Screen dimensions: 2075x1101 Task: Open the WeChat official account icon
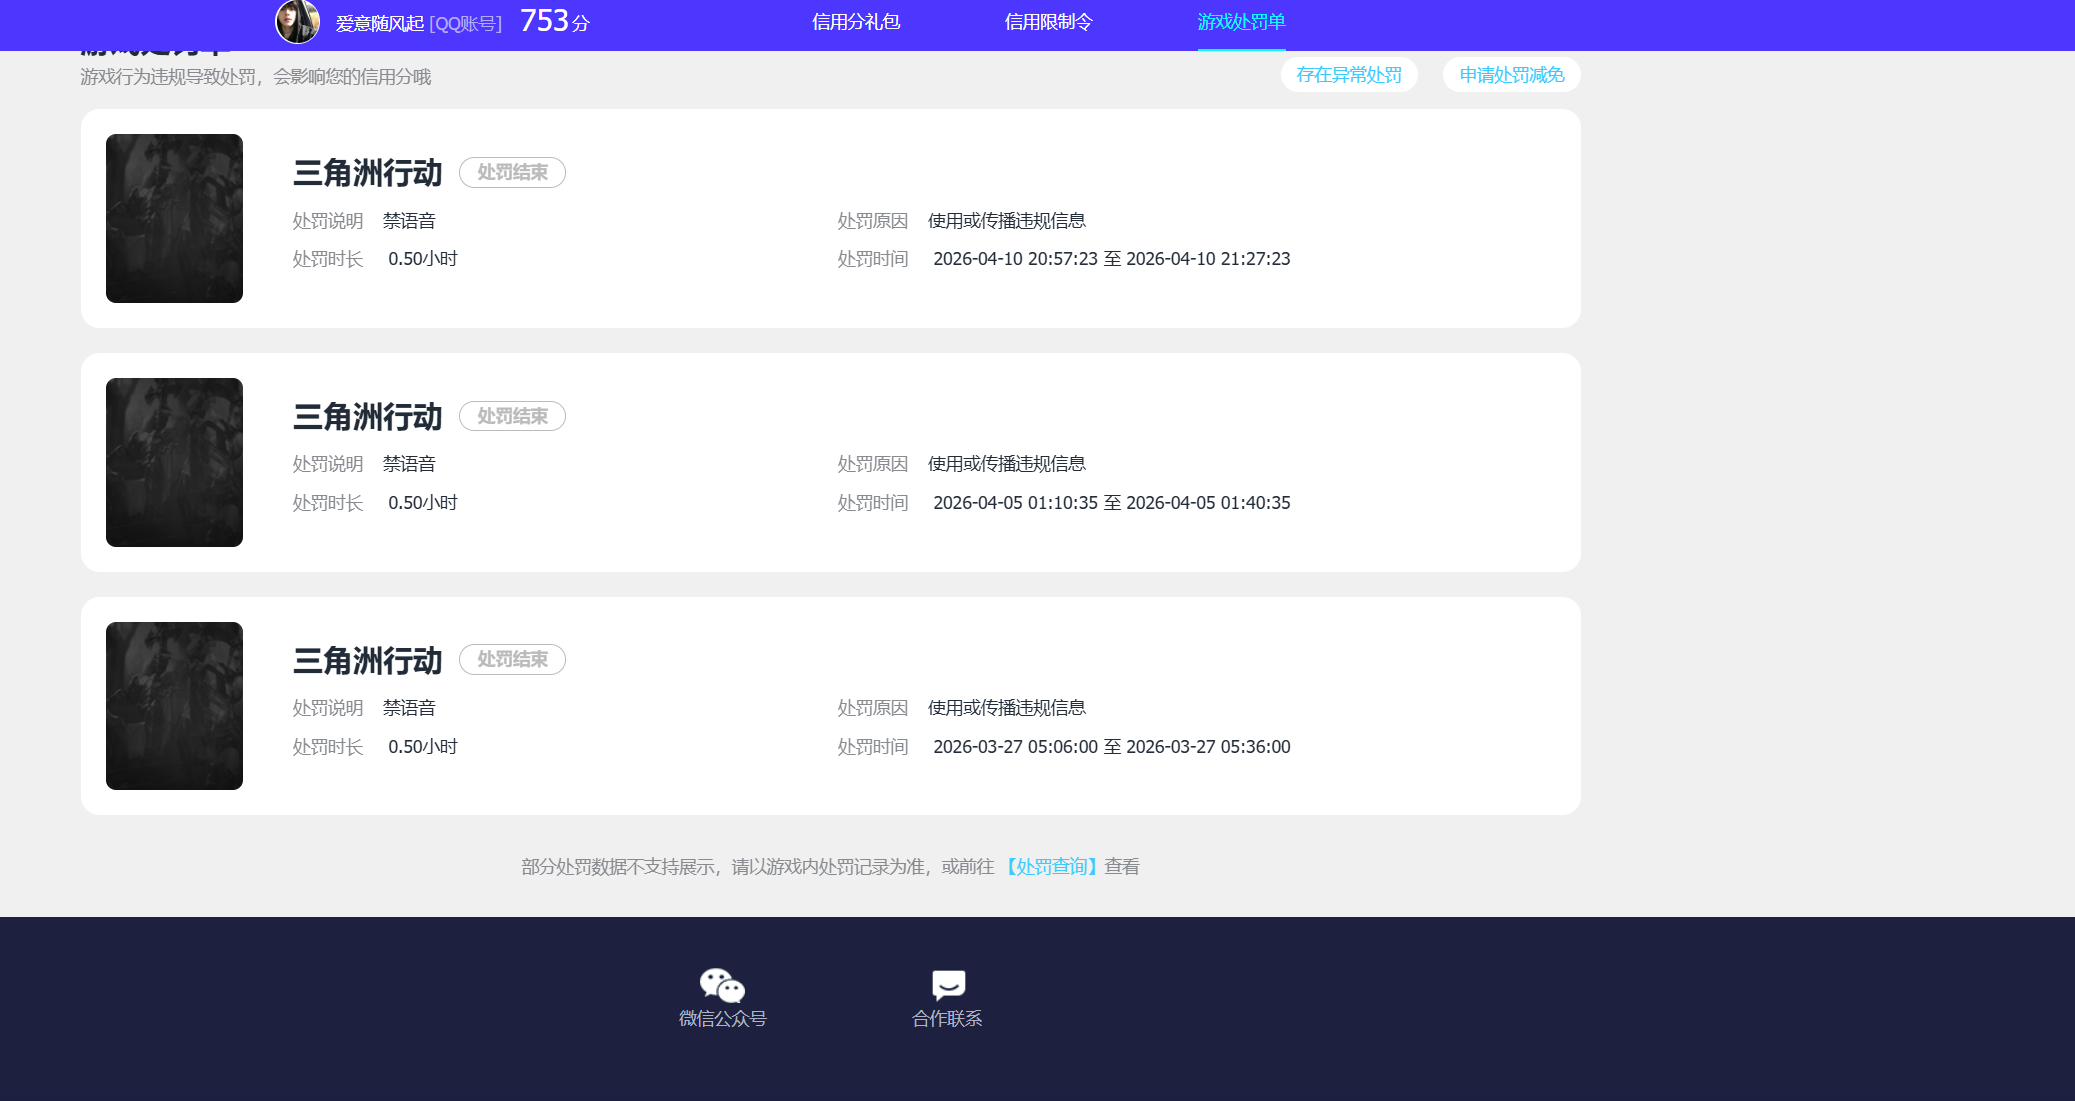[722, 985]
